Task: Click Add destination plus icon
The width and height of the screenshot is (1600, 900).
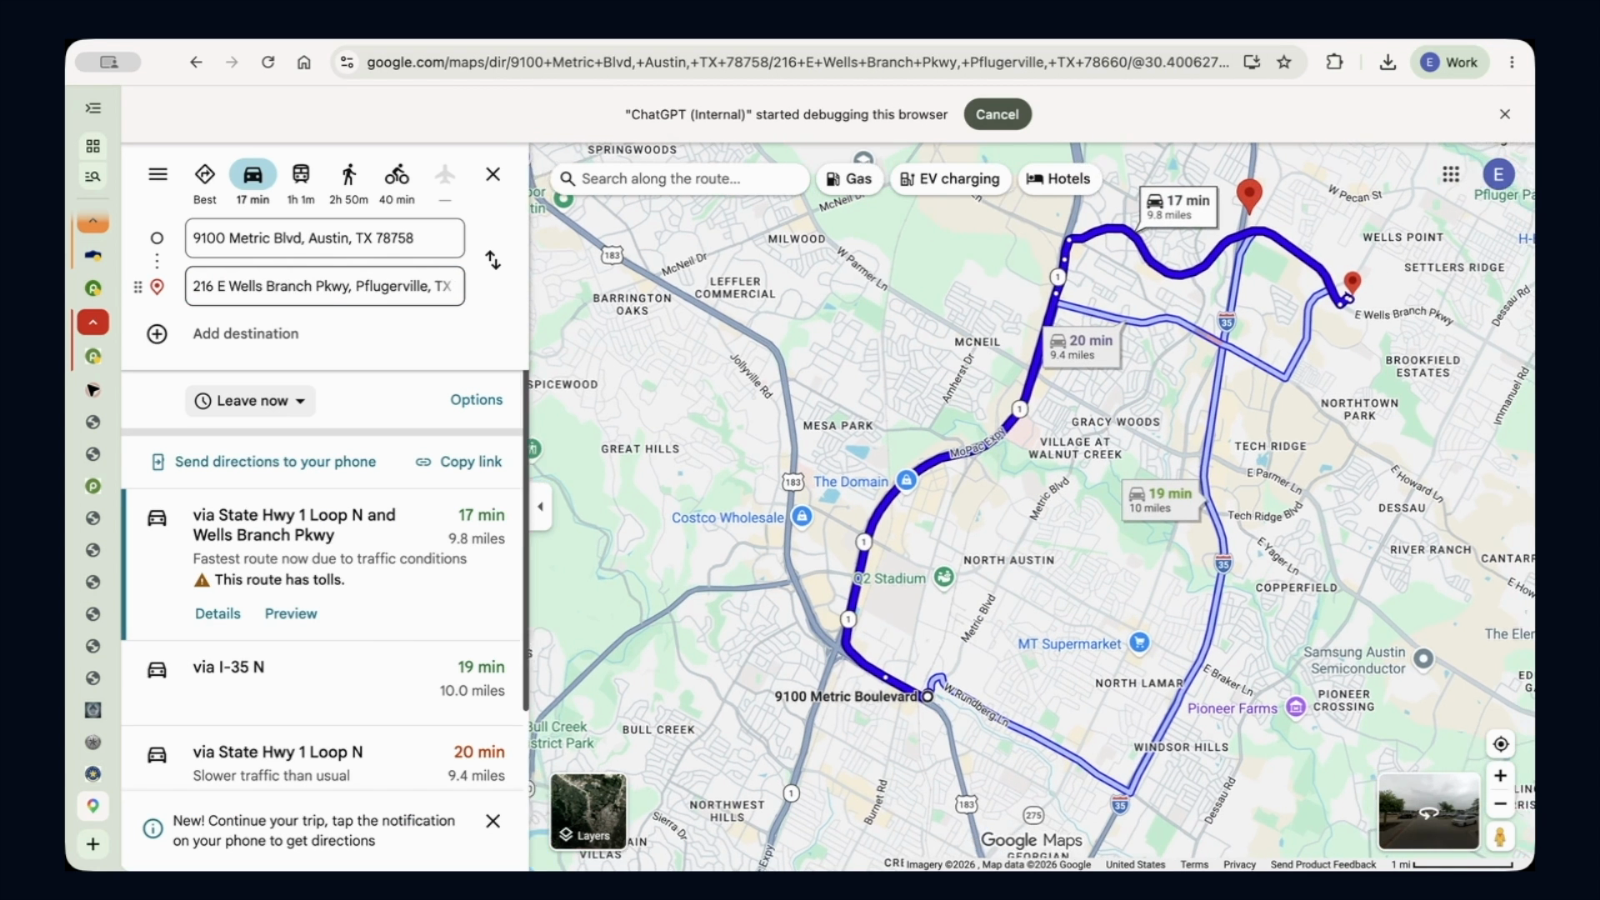Action: 157,334
